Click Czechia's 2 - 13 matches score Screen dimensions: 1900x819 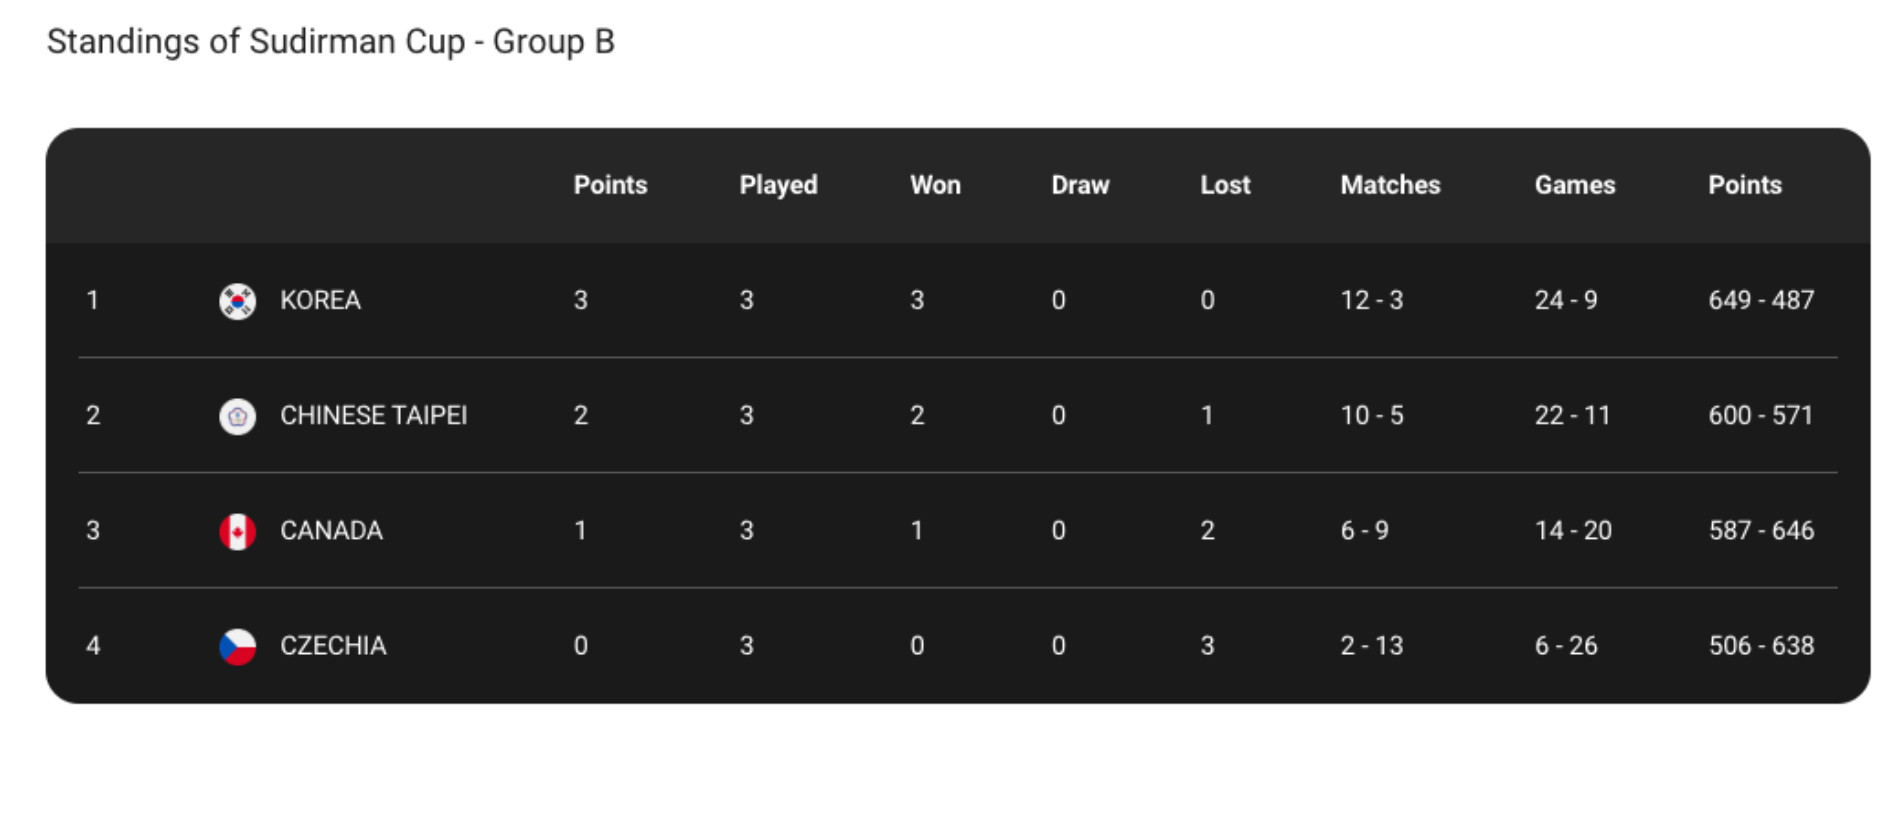[1372, 645]
